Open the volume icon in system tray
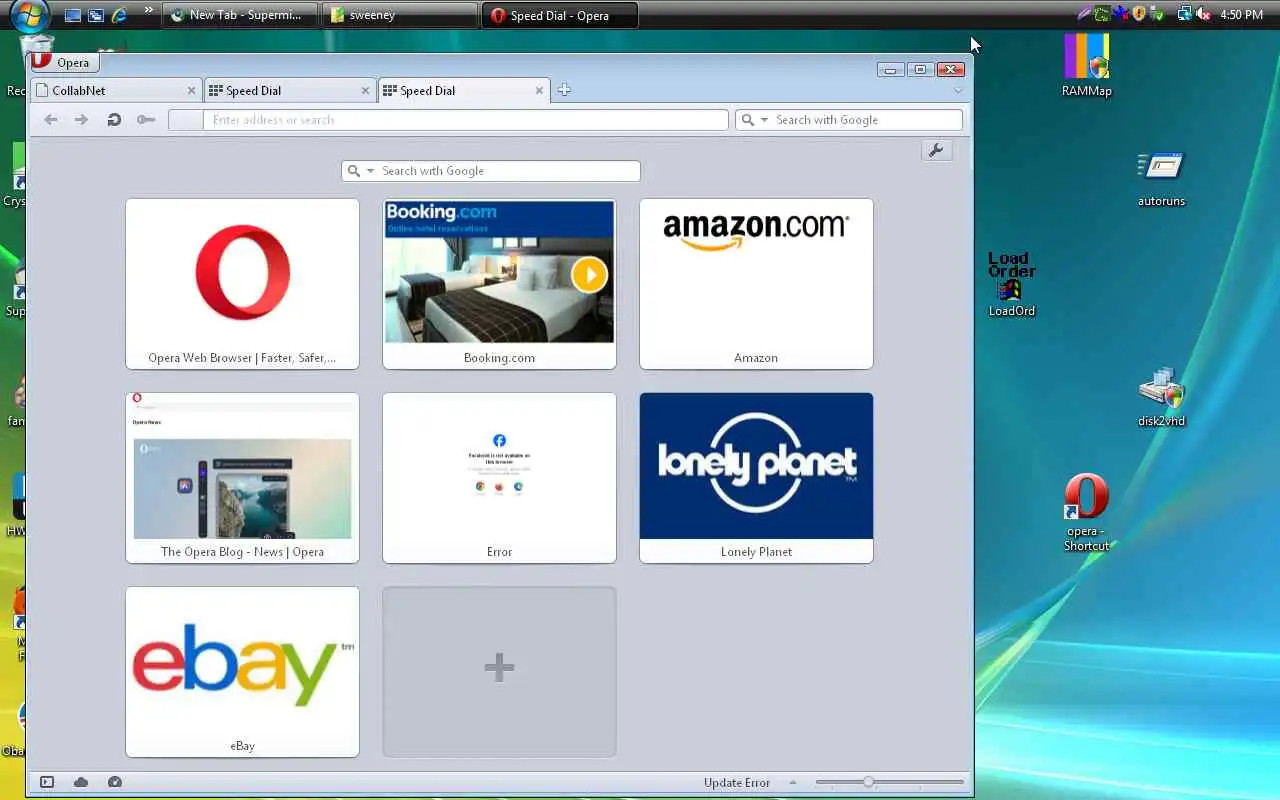The image size is (1280, 800). point(1203,14)
